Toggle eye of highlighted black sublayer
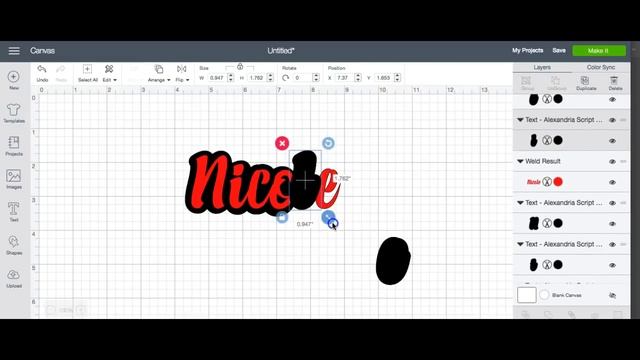Viewport: 640px width, 360px height. click(x=612, y=141)
